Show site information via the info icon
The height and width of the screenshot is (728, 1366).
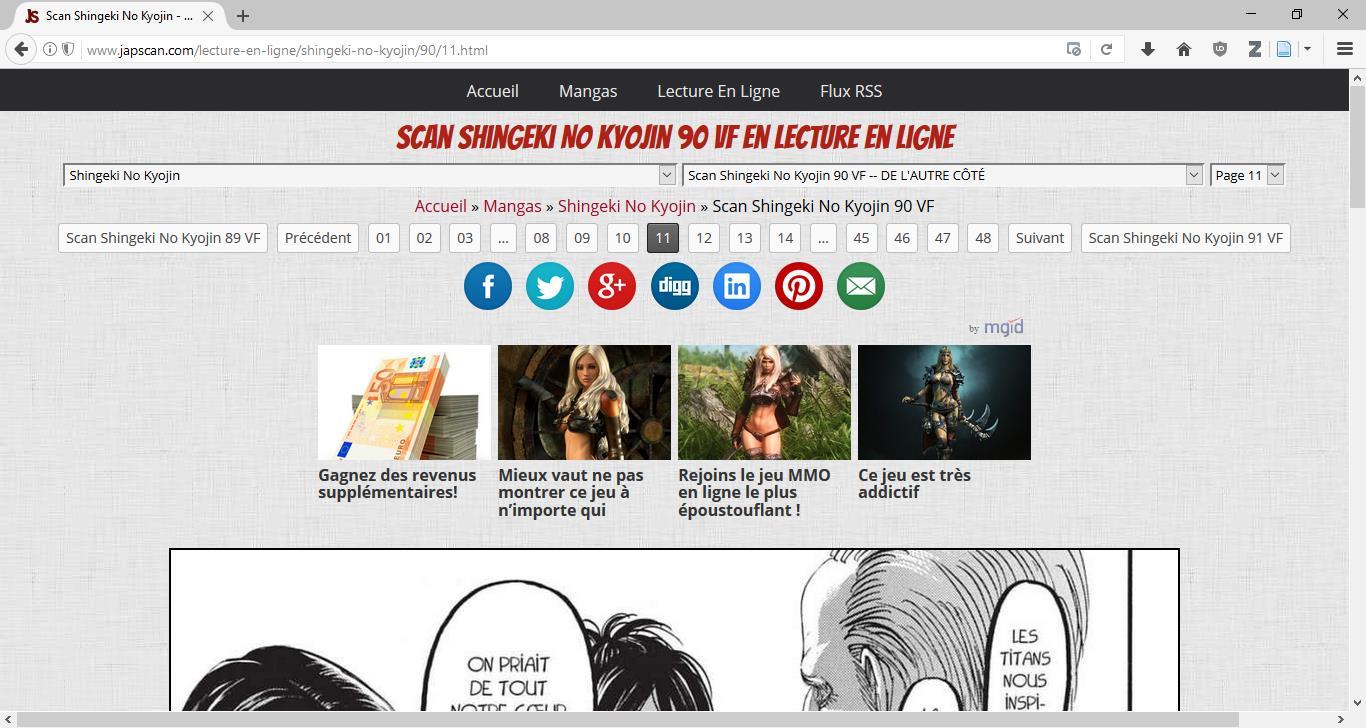click(49, 49)
